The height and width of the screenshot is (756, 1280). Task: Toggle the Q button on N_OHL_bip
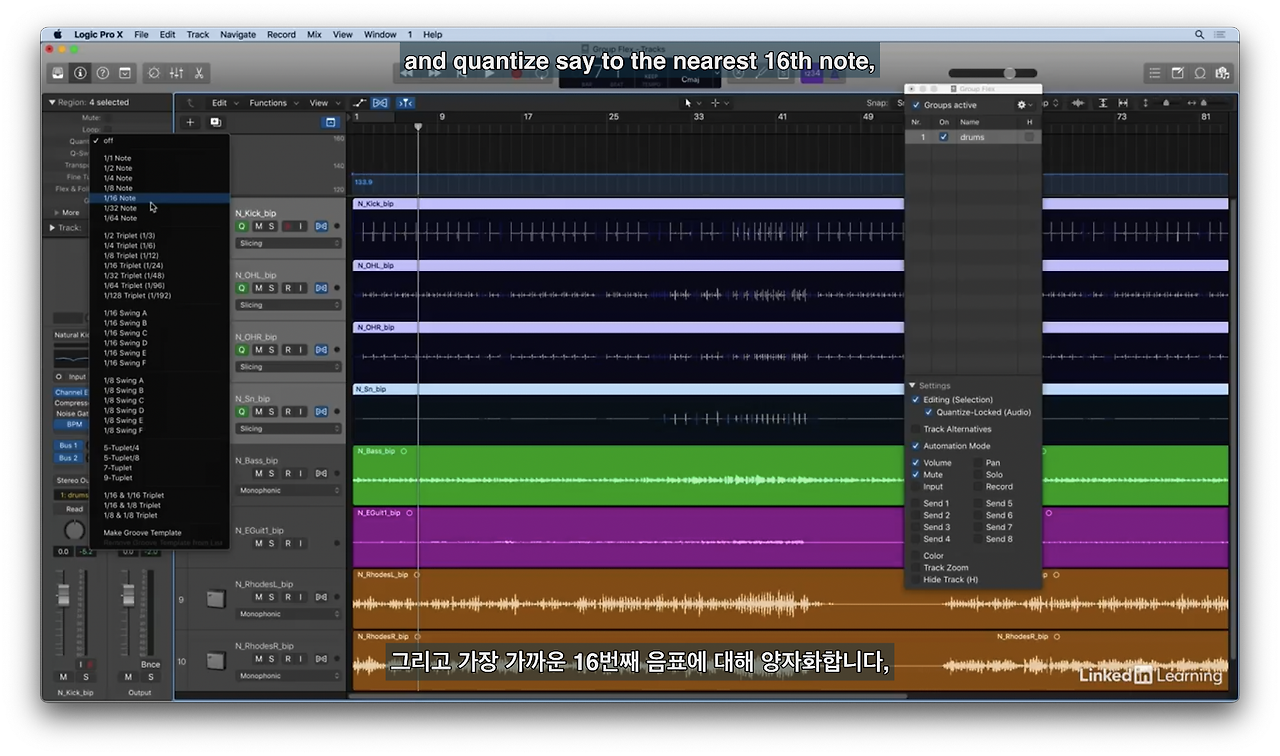click(241, 288)
